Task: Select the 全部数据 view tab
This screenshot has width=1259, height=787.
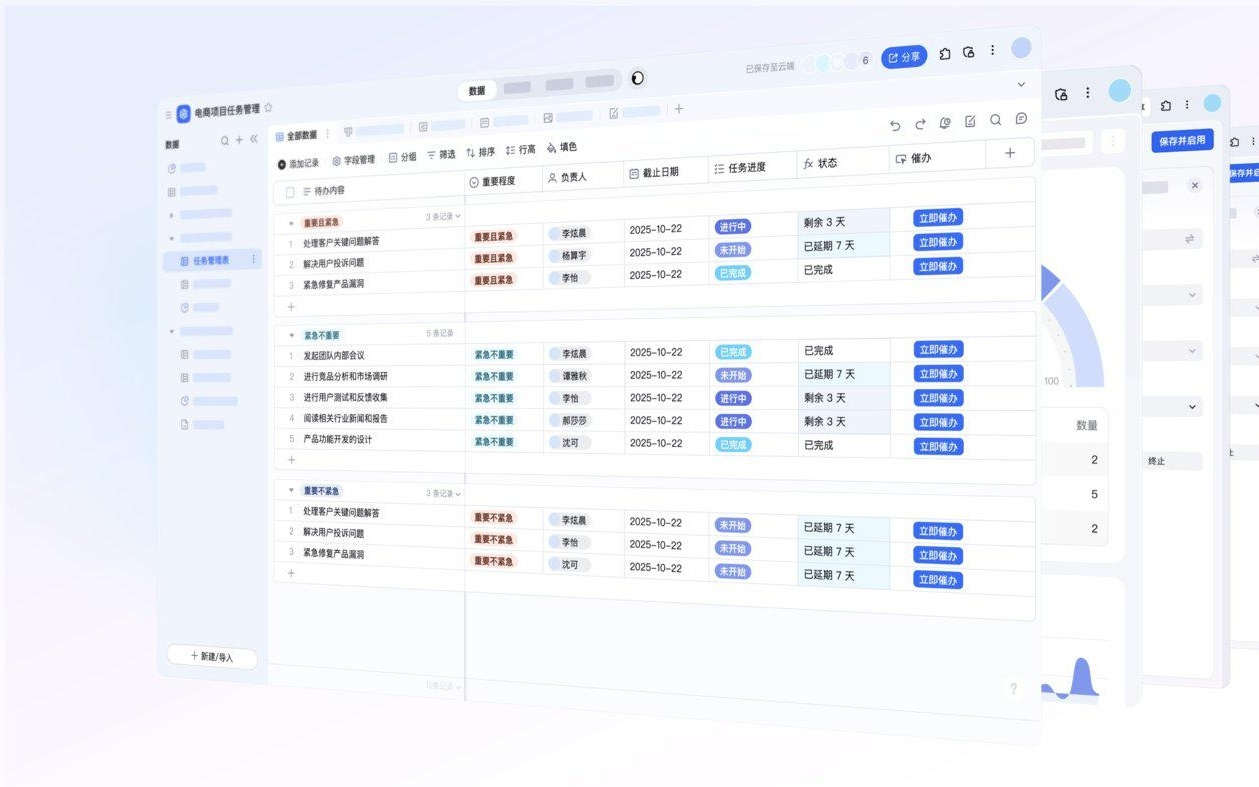Action: coord(300,133)
